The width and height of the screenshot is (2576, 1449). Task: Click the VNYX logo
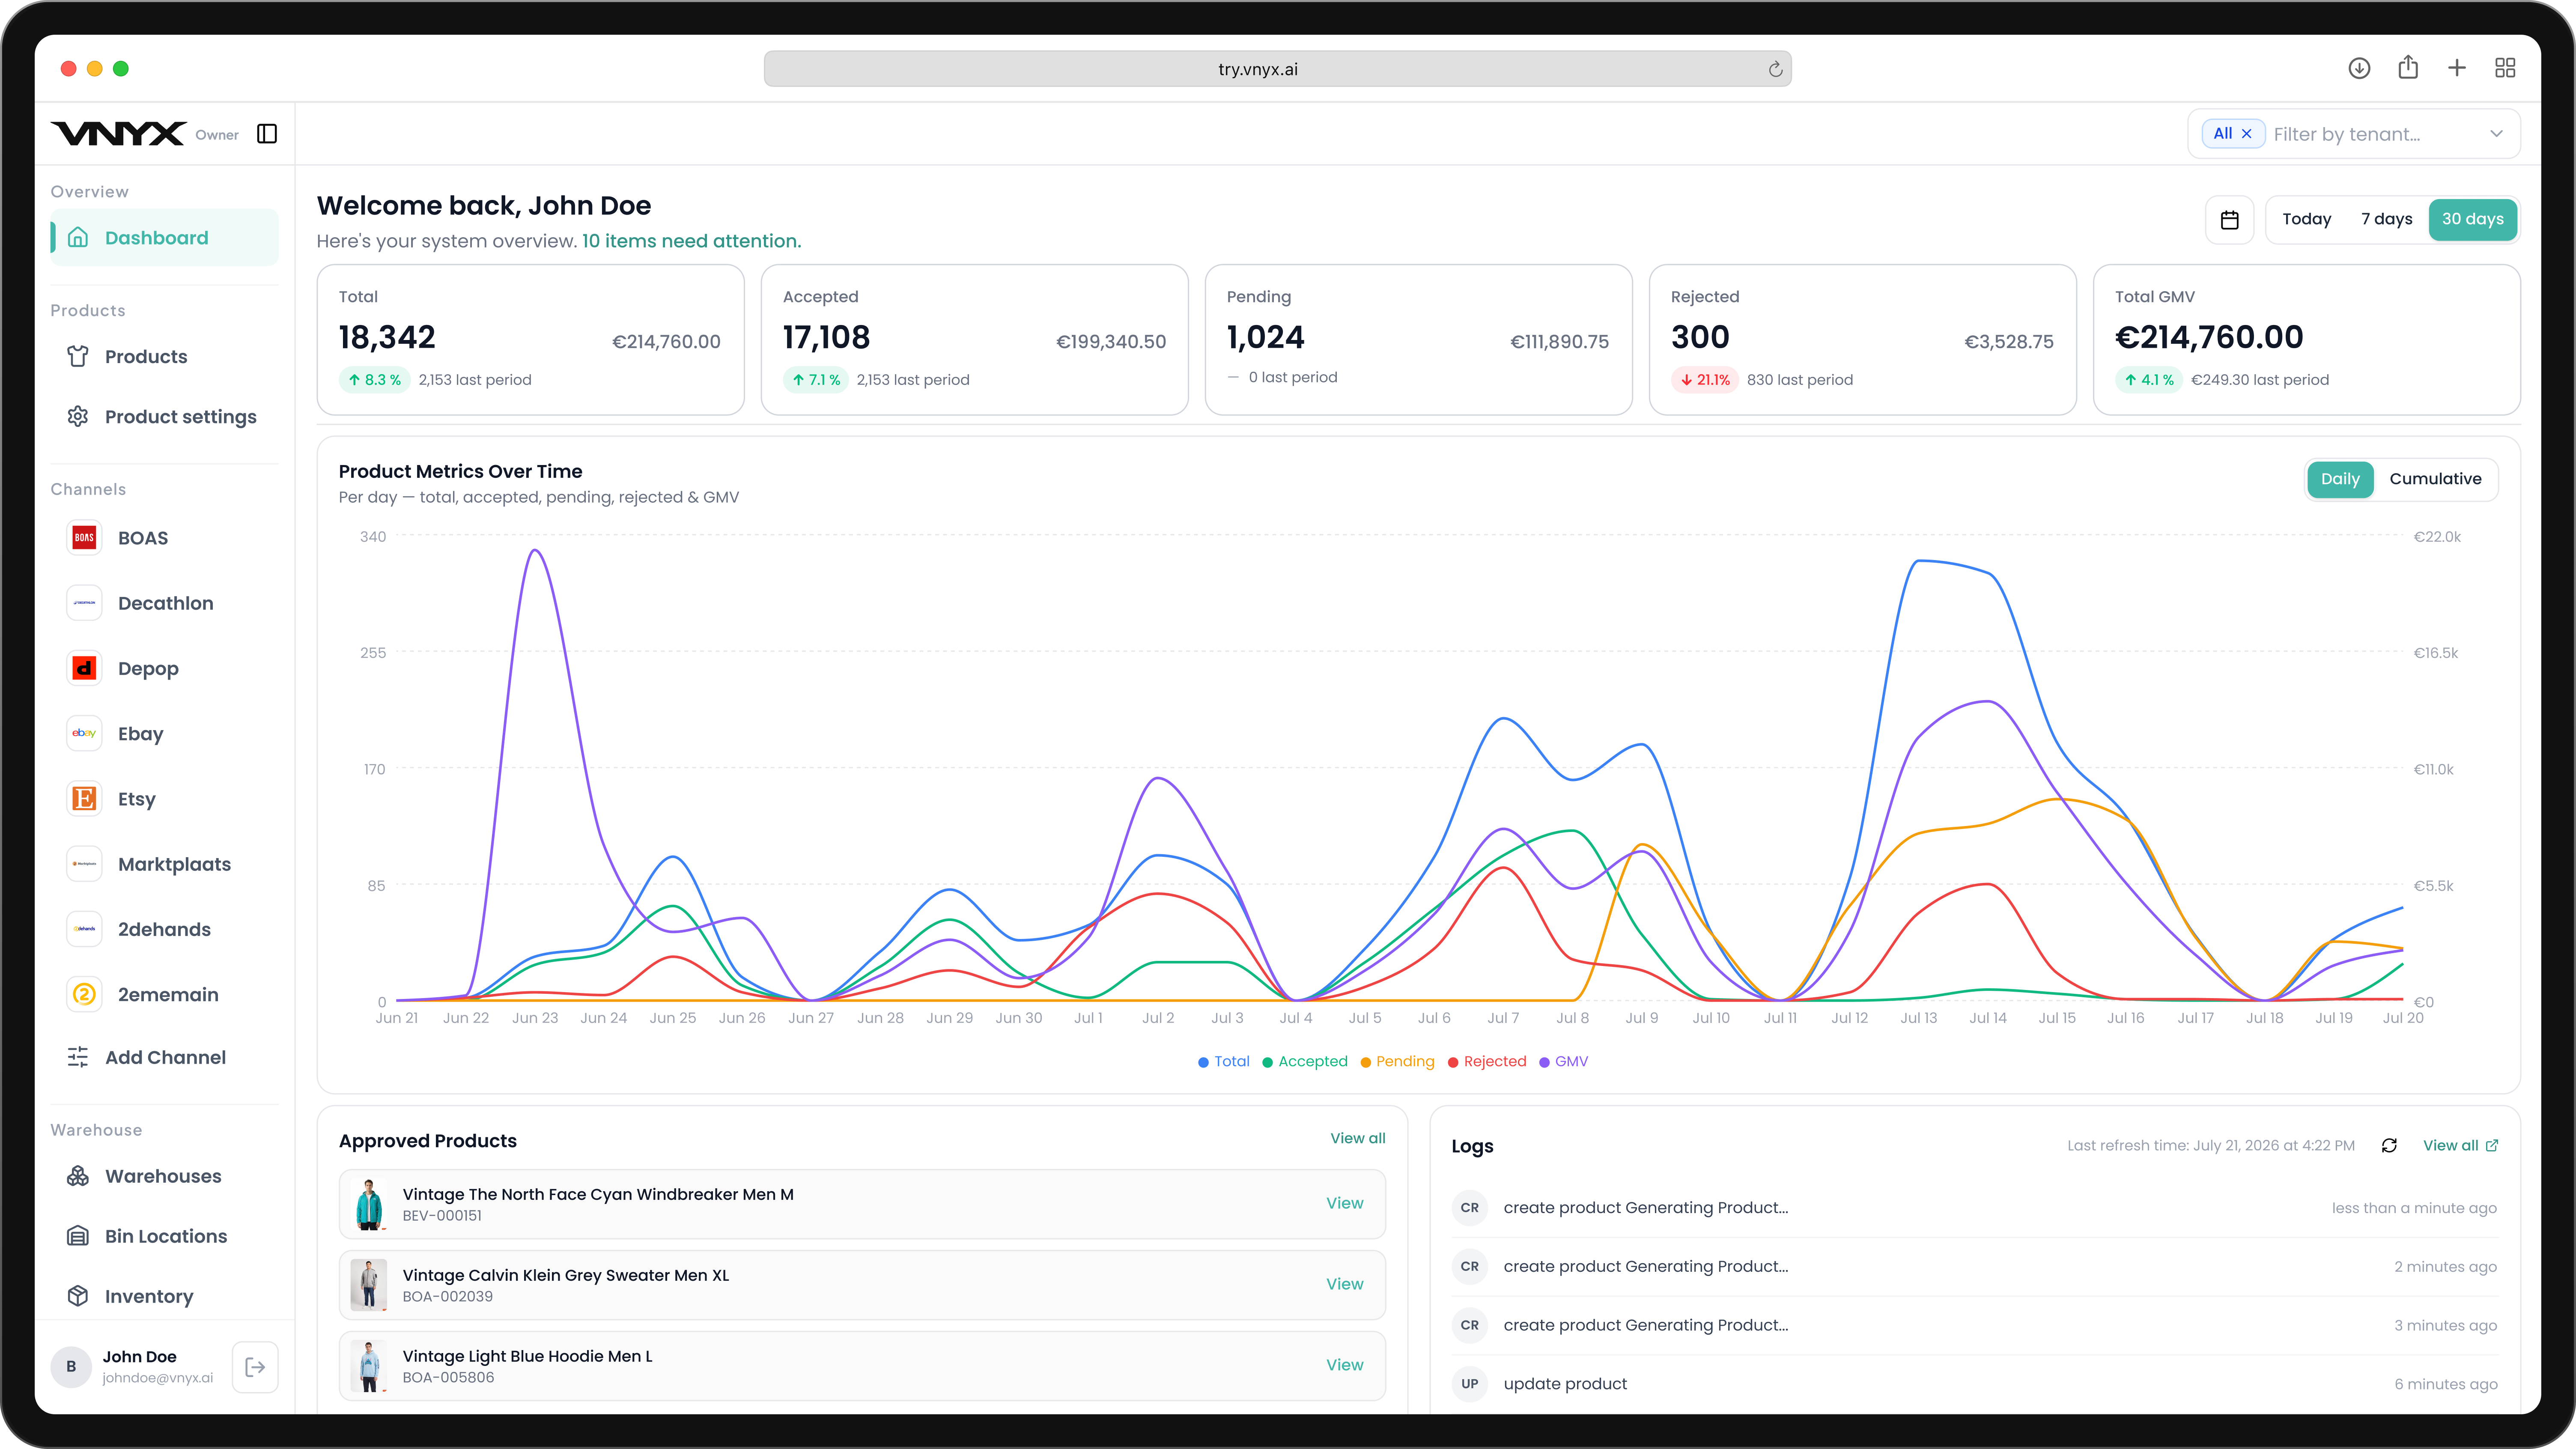pos(118,134)
